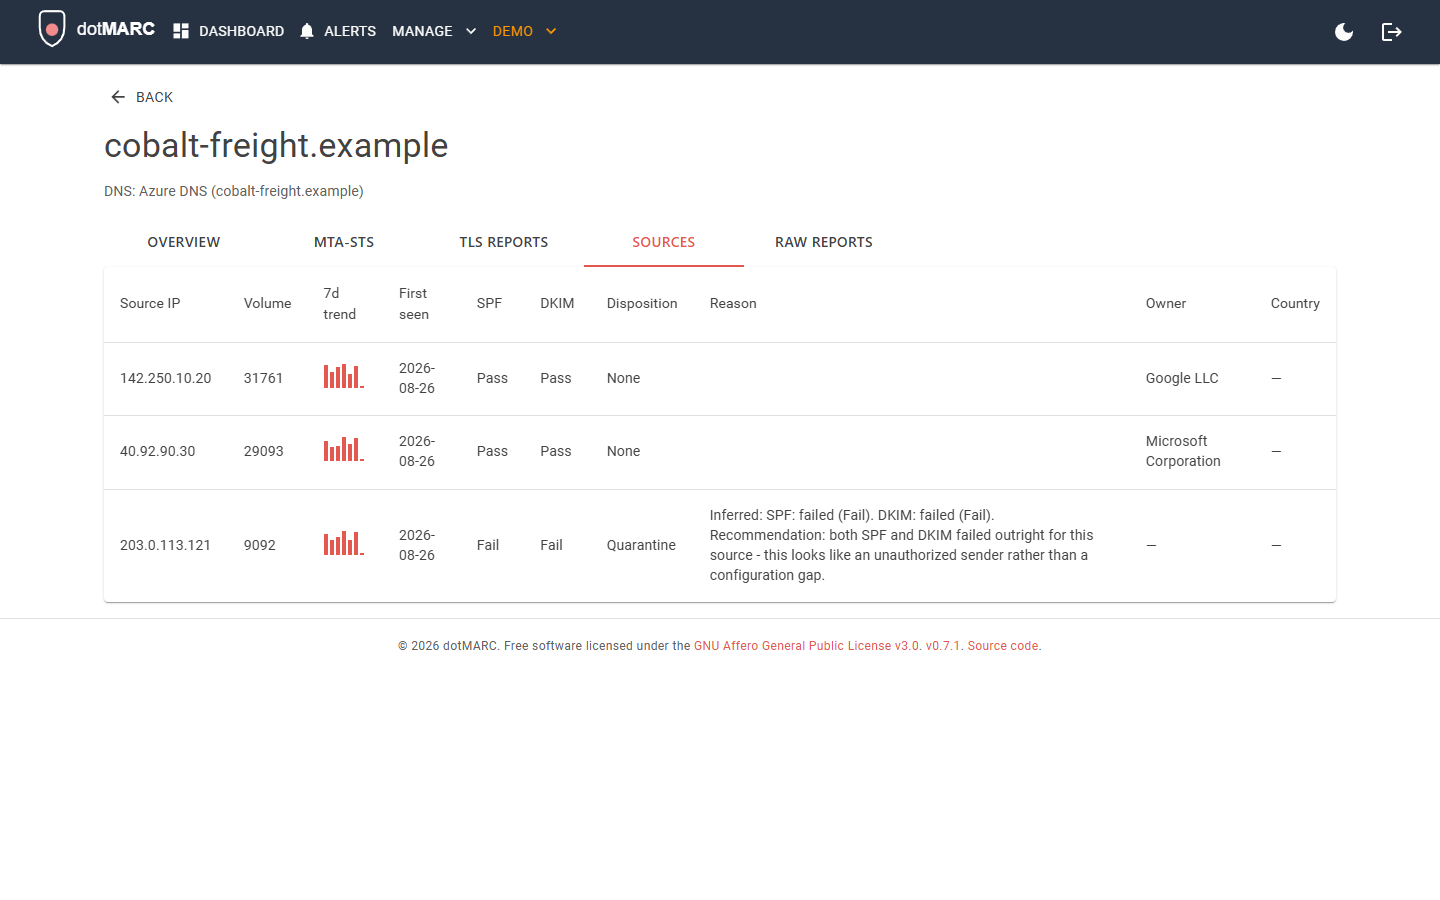Go back using the BACK label
This screenshot has height=900, width=1440.
point(154,97)
